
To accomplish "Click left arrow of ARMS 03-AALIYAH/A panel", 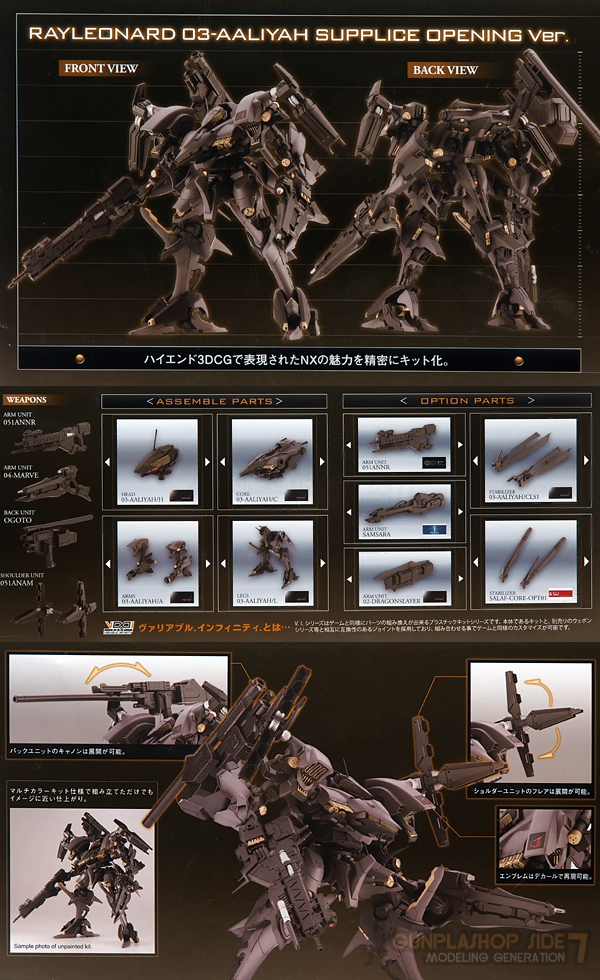I will pyautogui.click(x=108, y=563).
